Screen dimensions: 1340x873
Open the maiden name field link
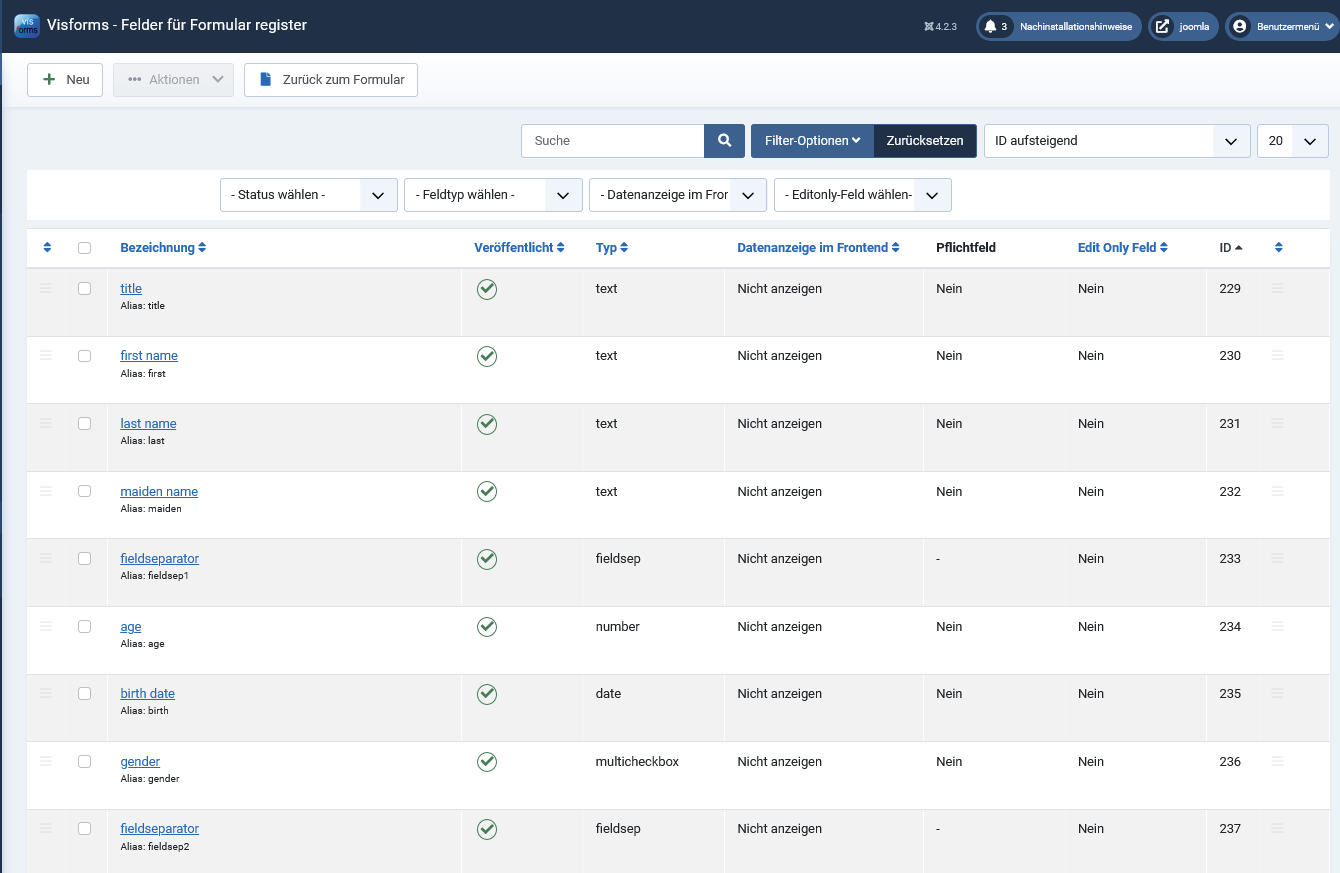point(159,492)
